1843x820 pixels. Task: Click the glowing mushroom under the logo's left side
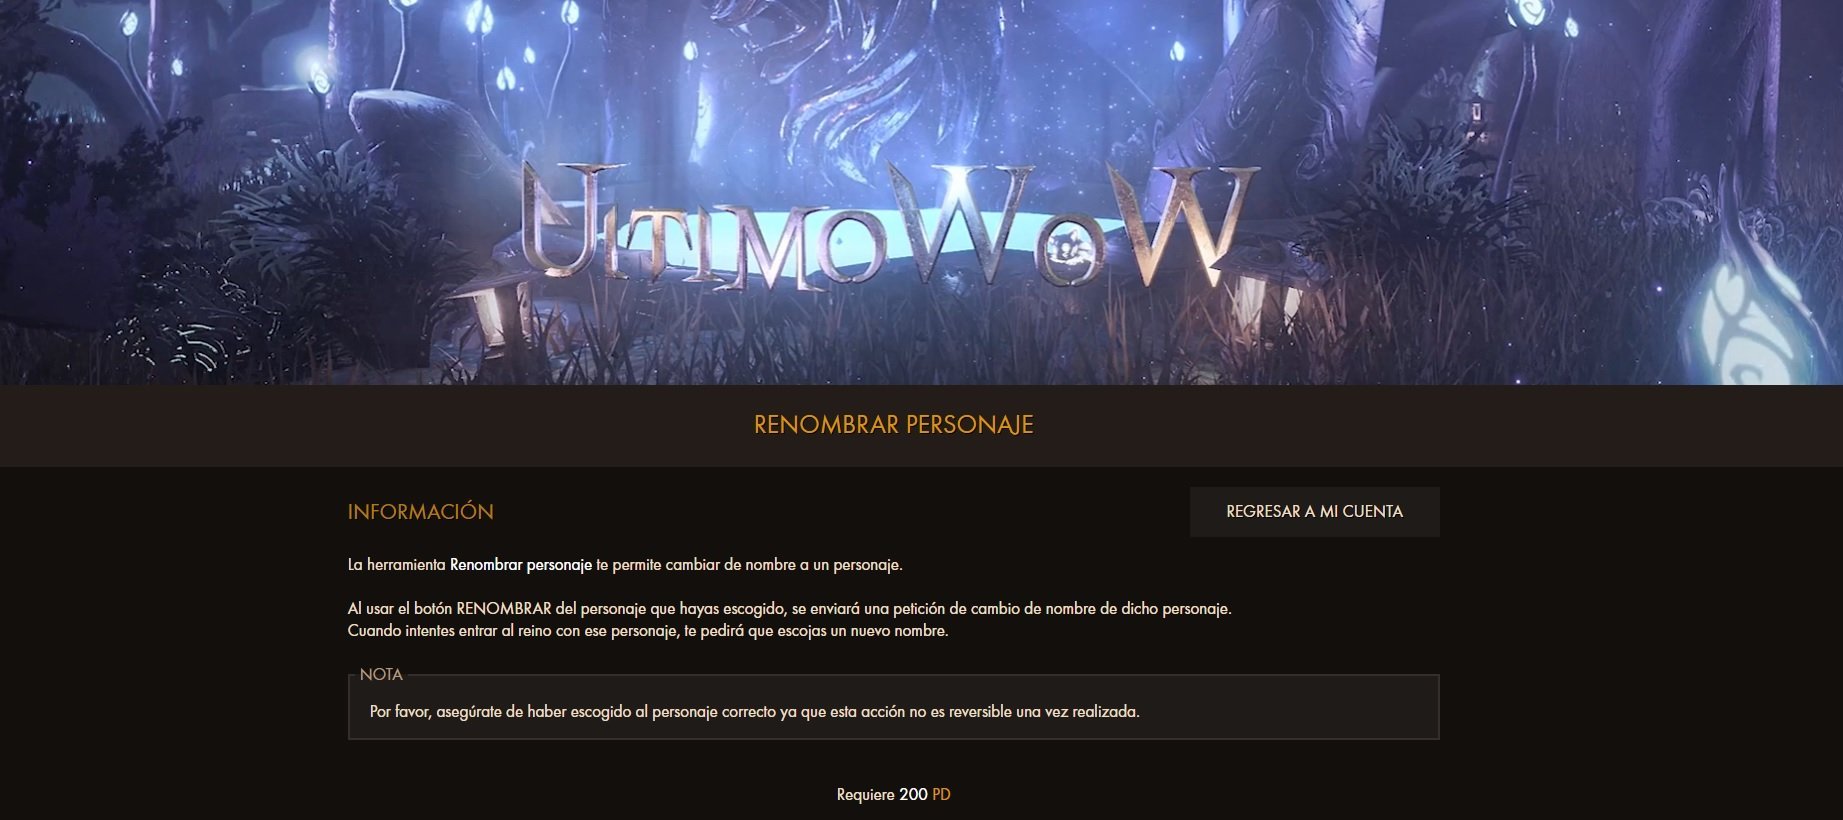point(490,310)
